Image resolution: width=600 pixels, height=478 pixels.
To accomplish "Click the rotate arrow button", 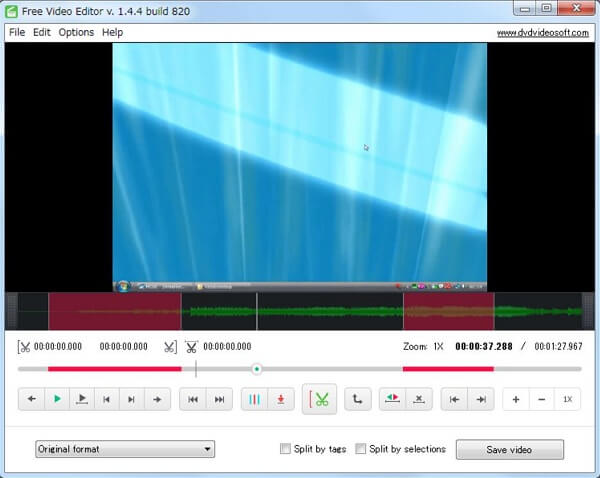I will [x=357, y=399].
